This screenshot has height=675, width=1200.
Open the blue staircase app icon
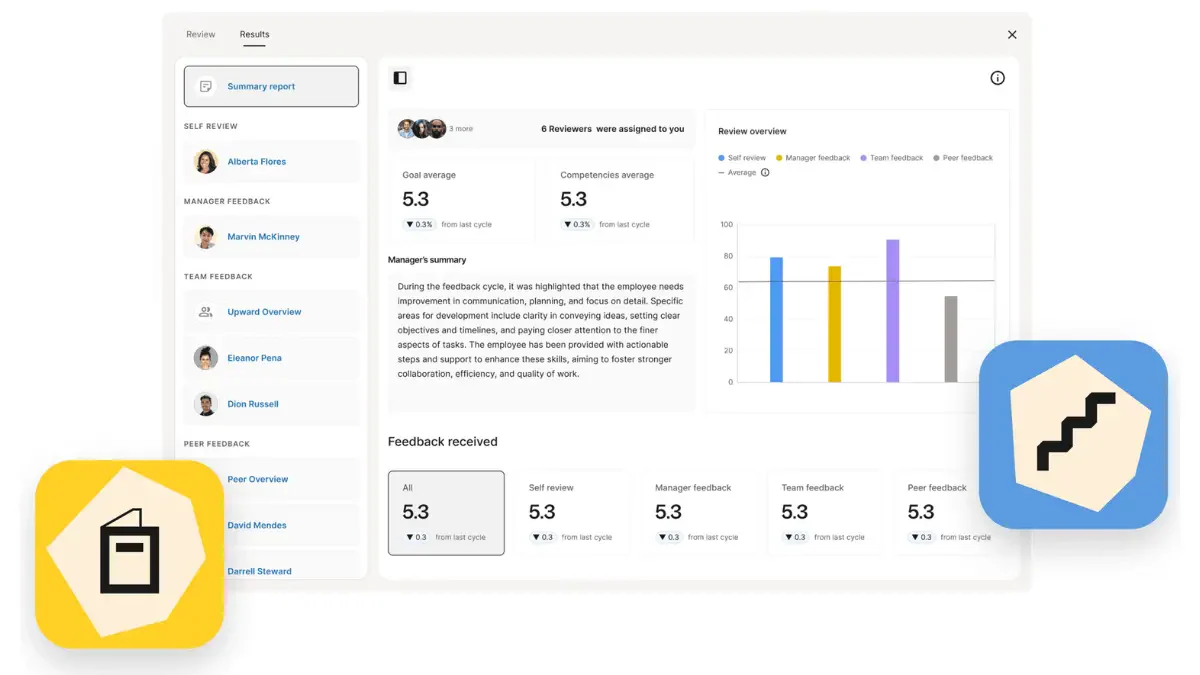click(x=1073, y=434)
